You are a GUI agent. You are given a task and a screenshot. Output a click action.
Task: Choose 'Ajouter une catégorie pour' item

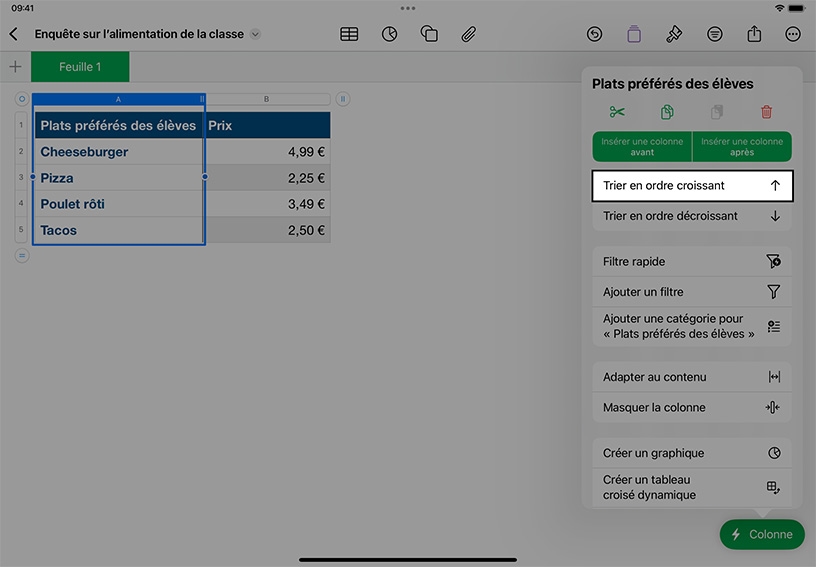pos(692,326)
